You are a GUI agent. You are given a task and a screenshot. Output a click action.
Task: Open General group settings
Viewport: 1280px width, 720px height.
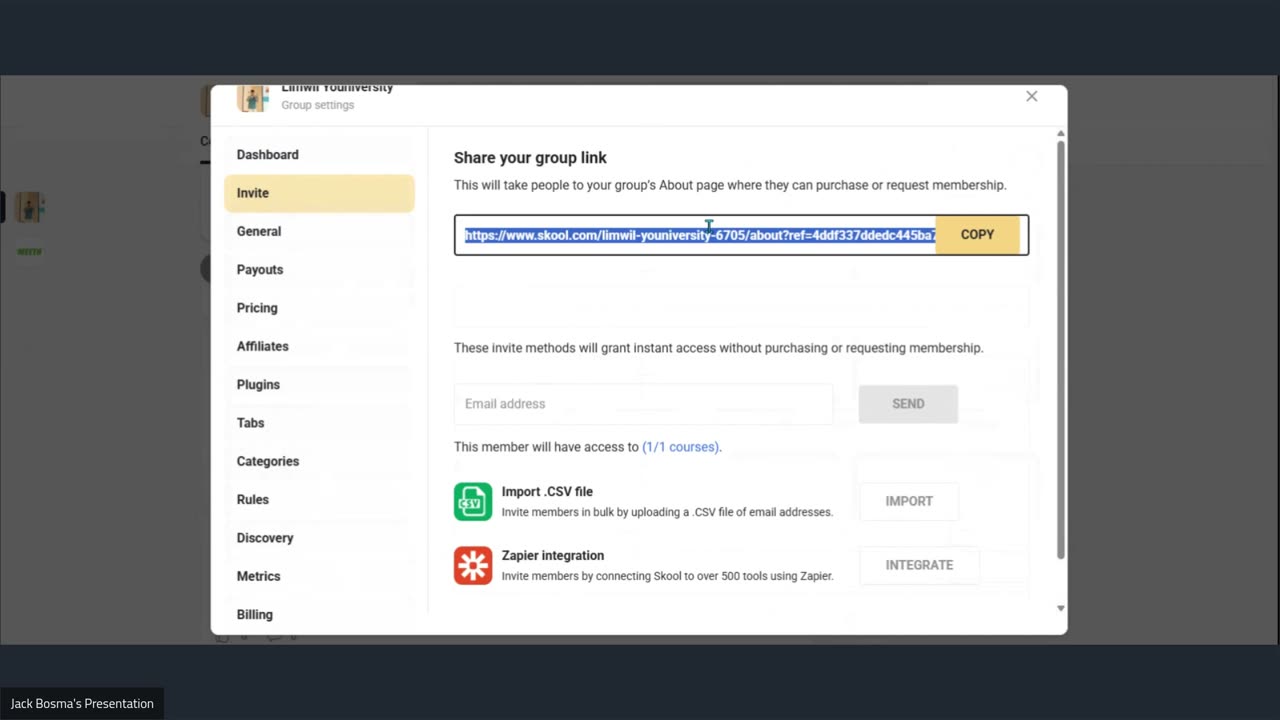click(319, 231)
